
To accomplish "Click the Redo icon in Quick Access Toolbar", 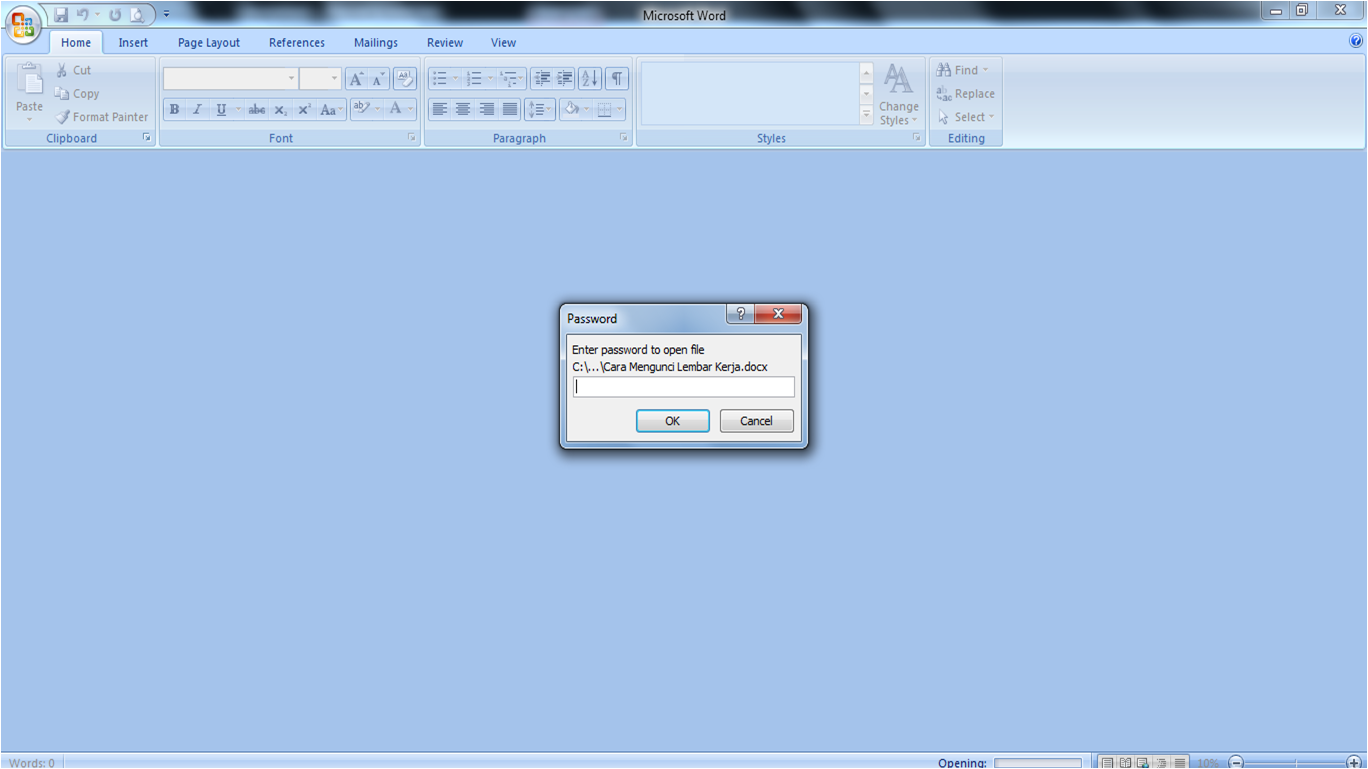I will point(115,15).
